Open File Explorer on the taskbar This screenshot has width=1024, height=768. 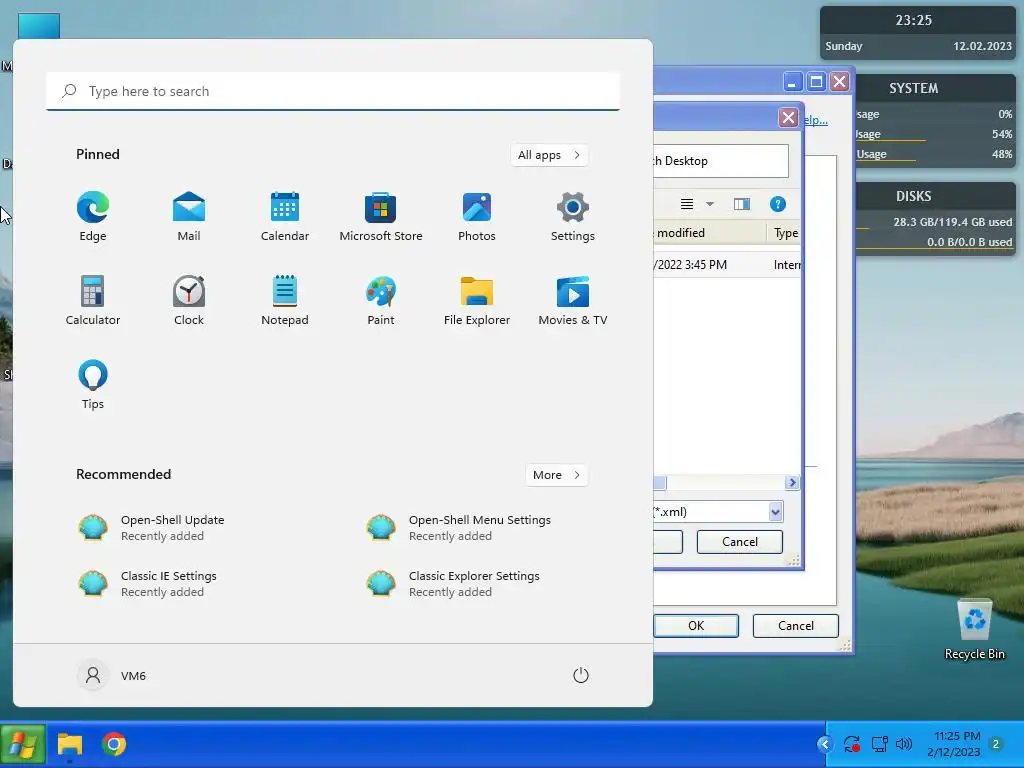[70, 744]
